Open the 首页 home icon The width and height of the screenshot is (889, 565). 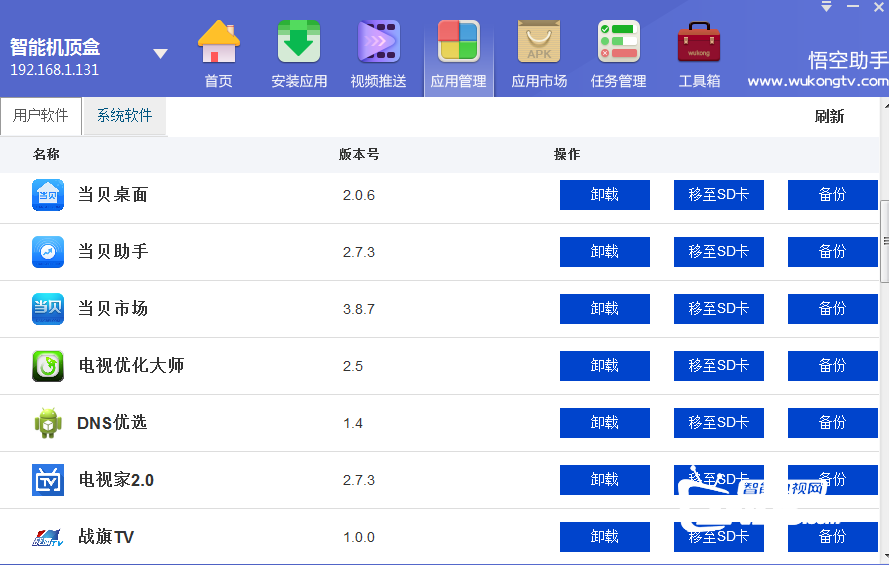(219, 42)
